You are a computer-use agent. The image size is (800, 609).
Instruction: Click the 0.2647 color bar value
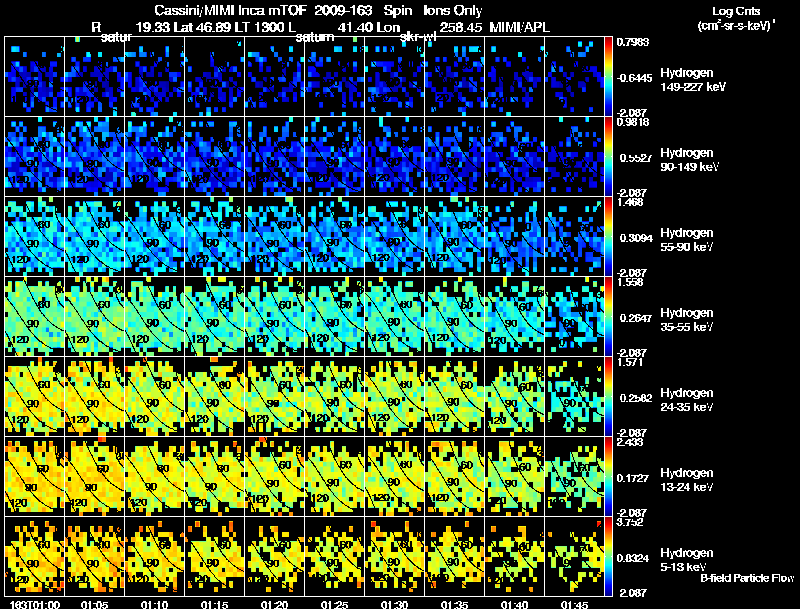[x=636, y=318]
